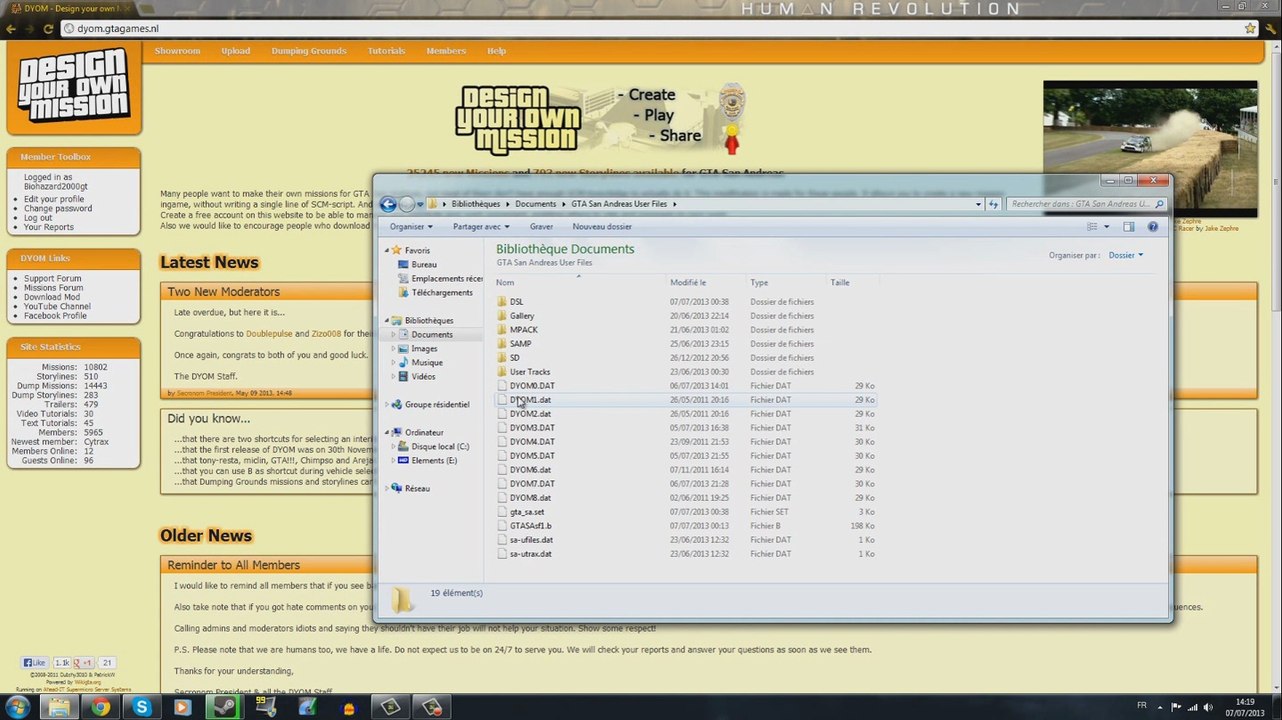Viewport: 1282px width, 720px height.
Task: Select Musique library in the sidebar
Action: point(426,362)
